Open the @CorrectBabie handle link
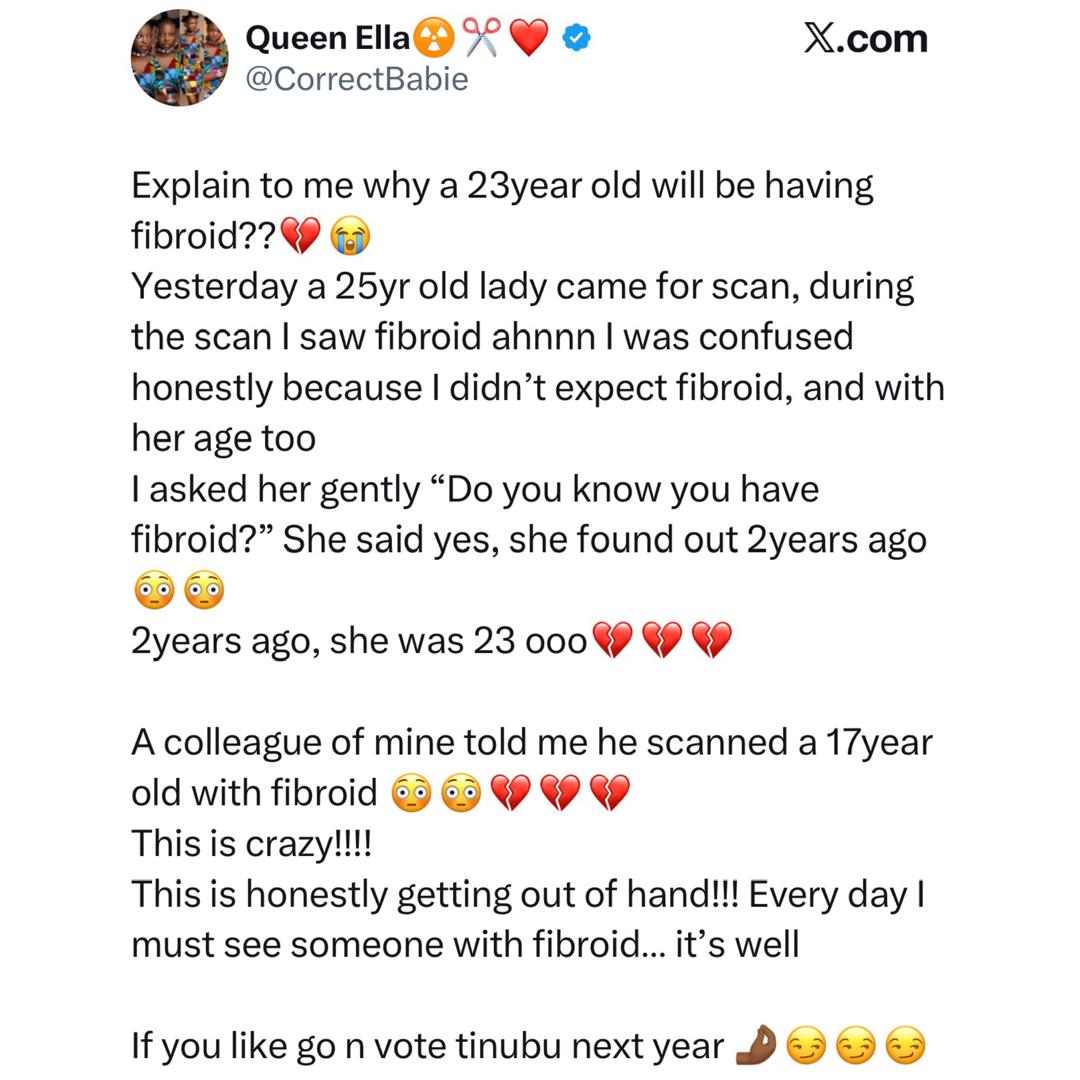This screenshot has width=1080, height=1080. 356,79
